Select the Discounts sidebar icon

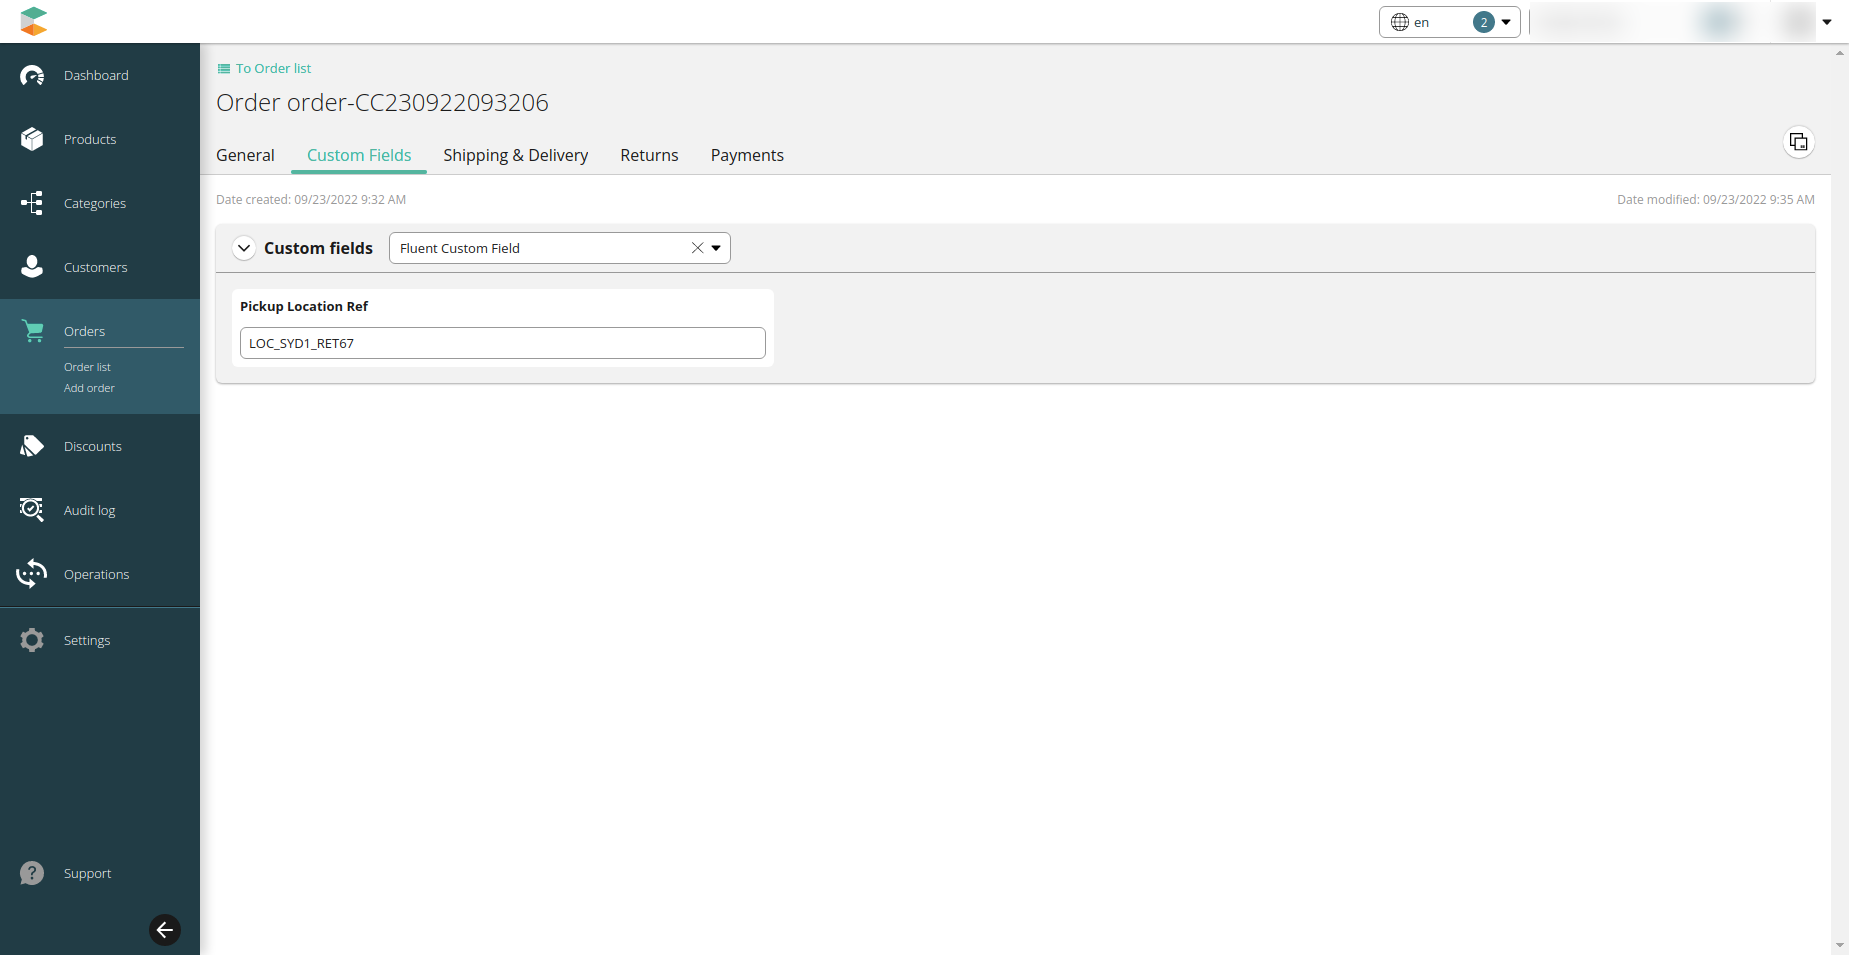[x=32, y=446]
